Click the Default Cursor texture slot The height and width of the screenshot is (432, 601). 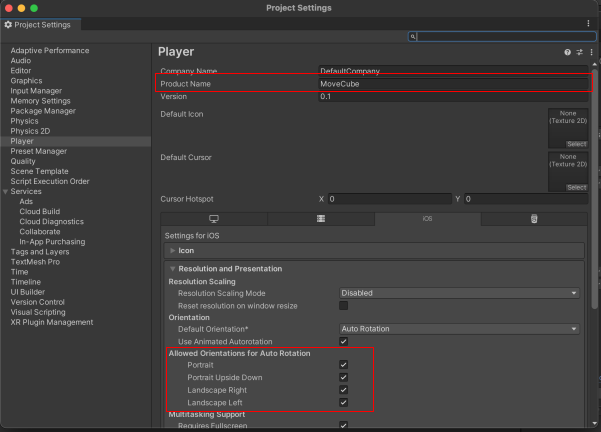(x=568, y=171)
